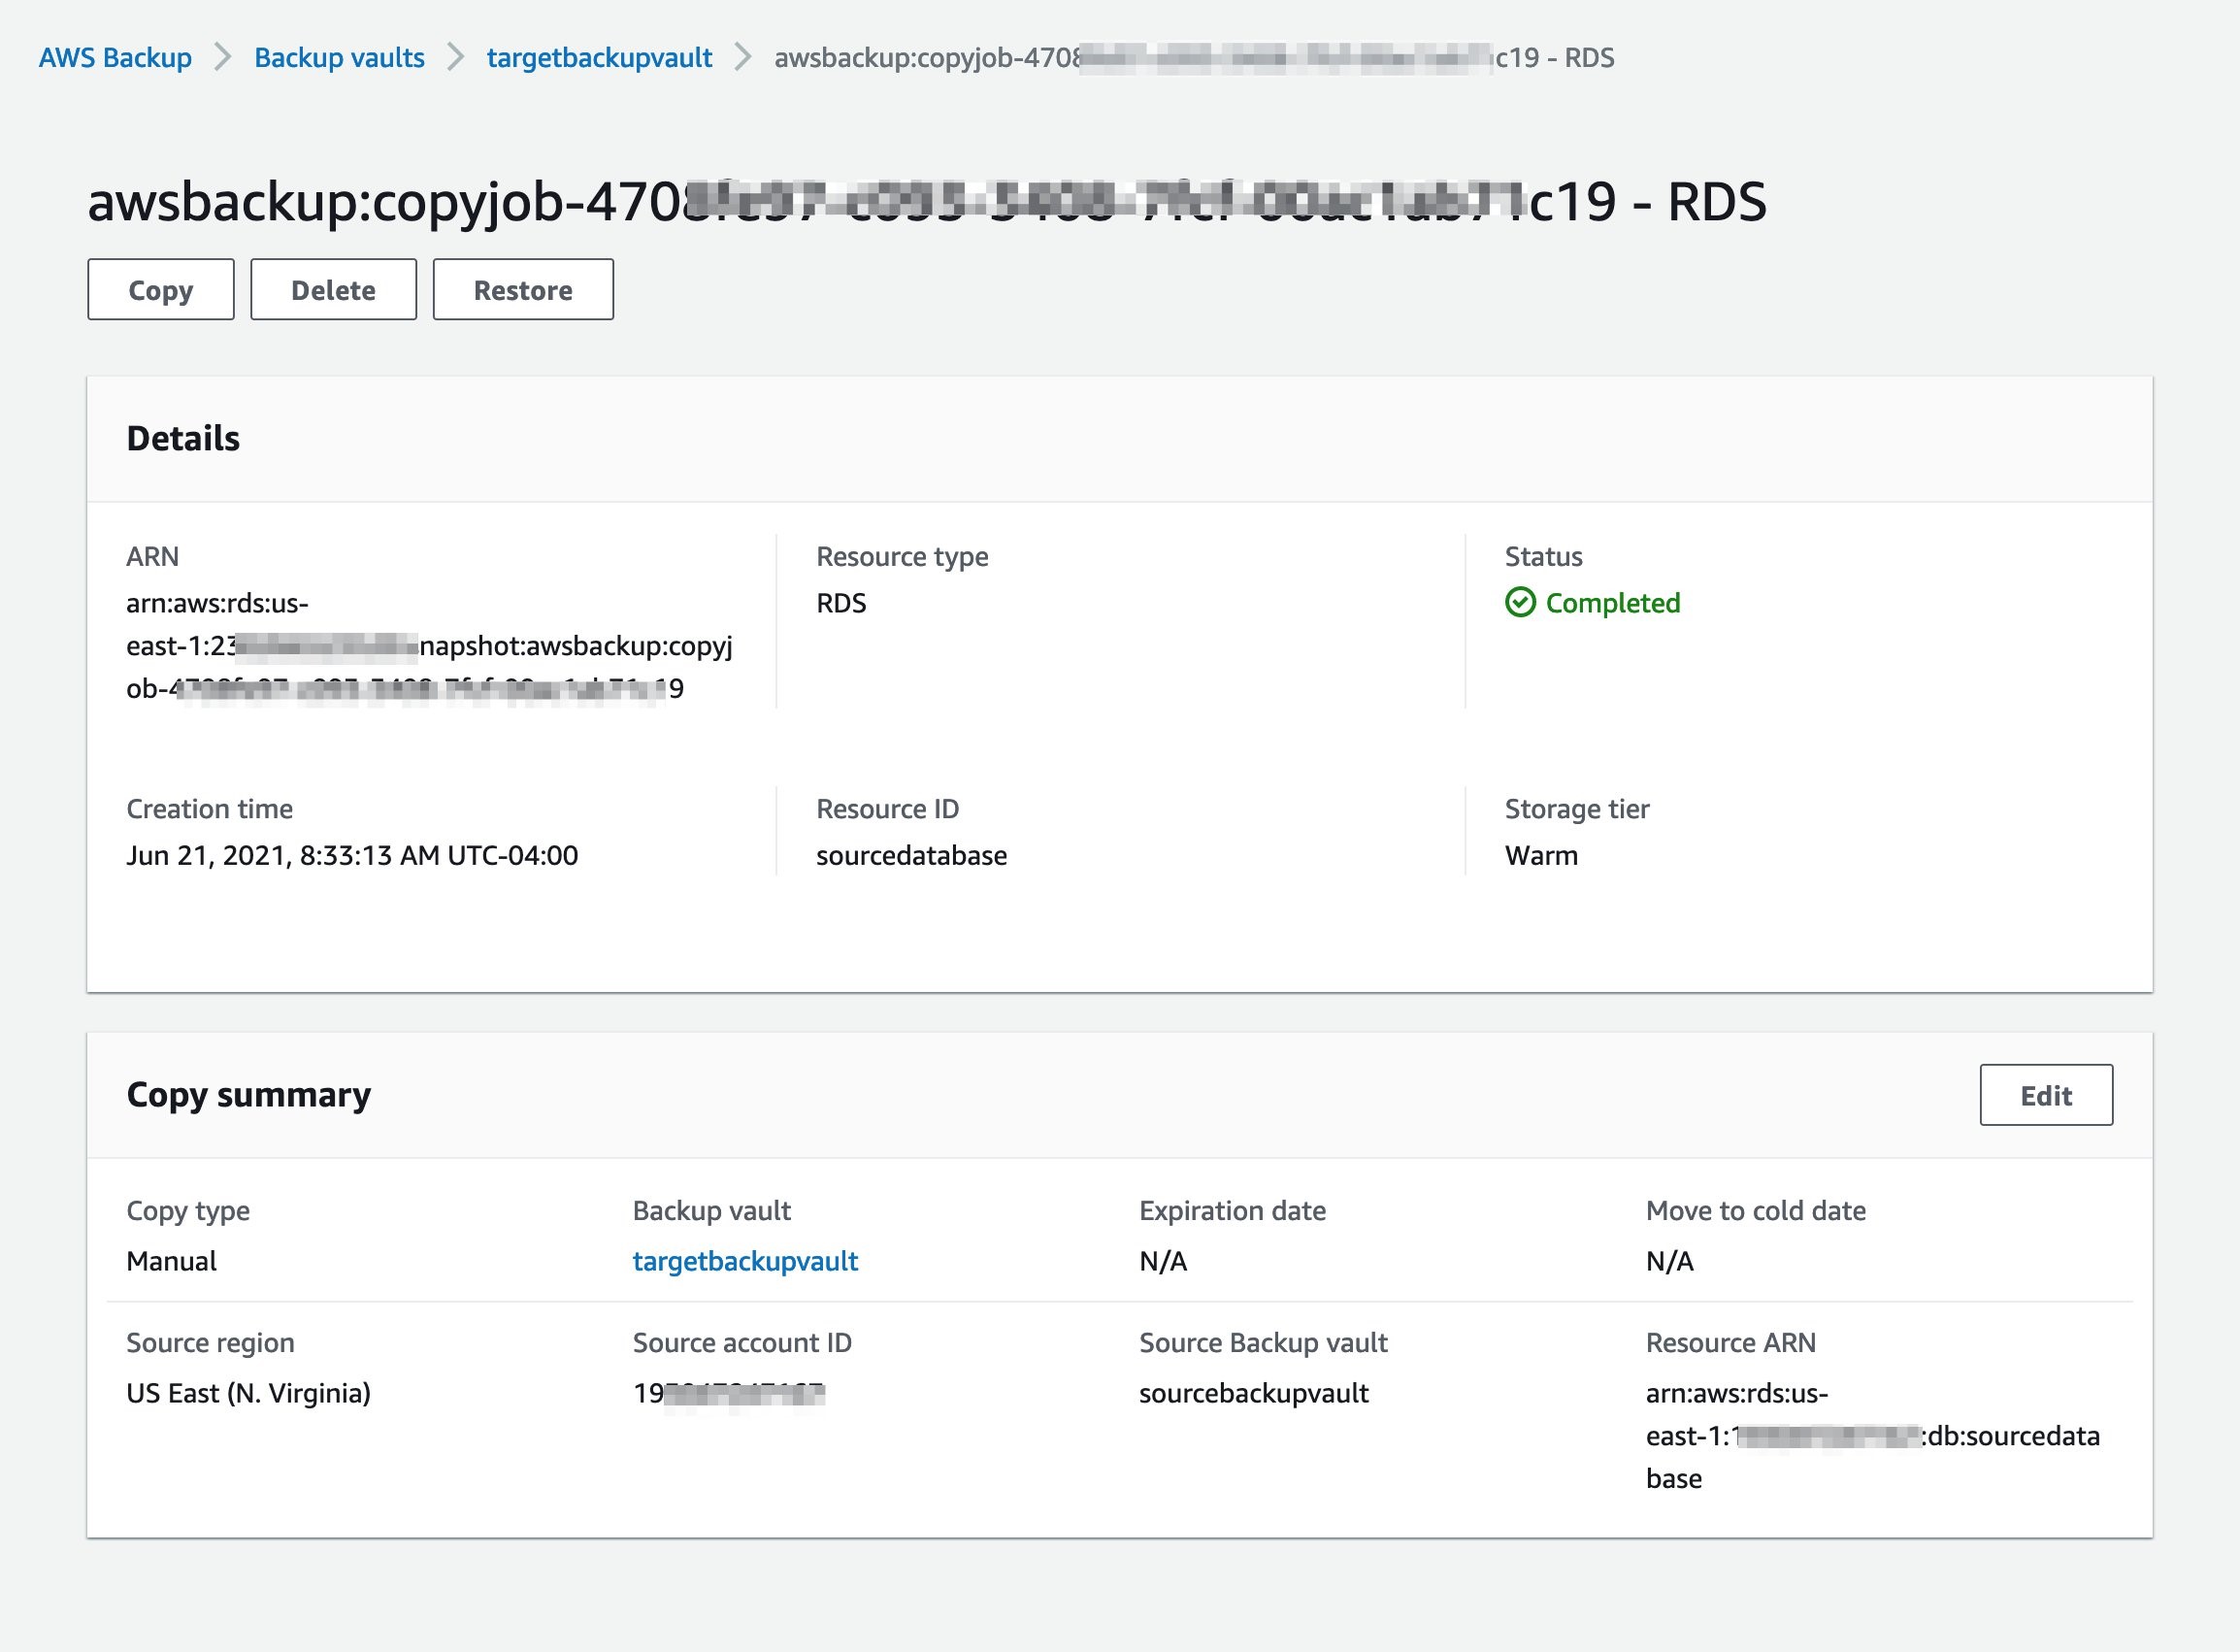Click the Copy type label

tap(188, 1211)
